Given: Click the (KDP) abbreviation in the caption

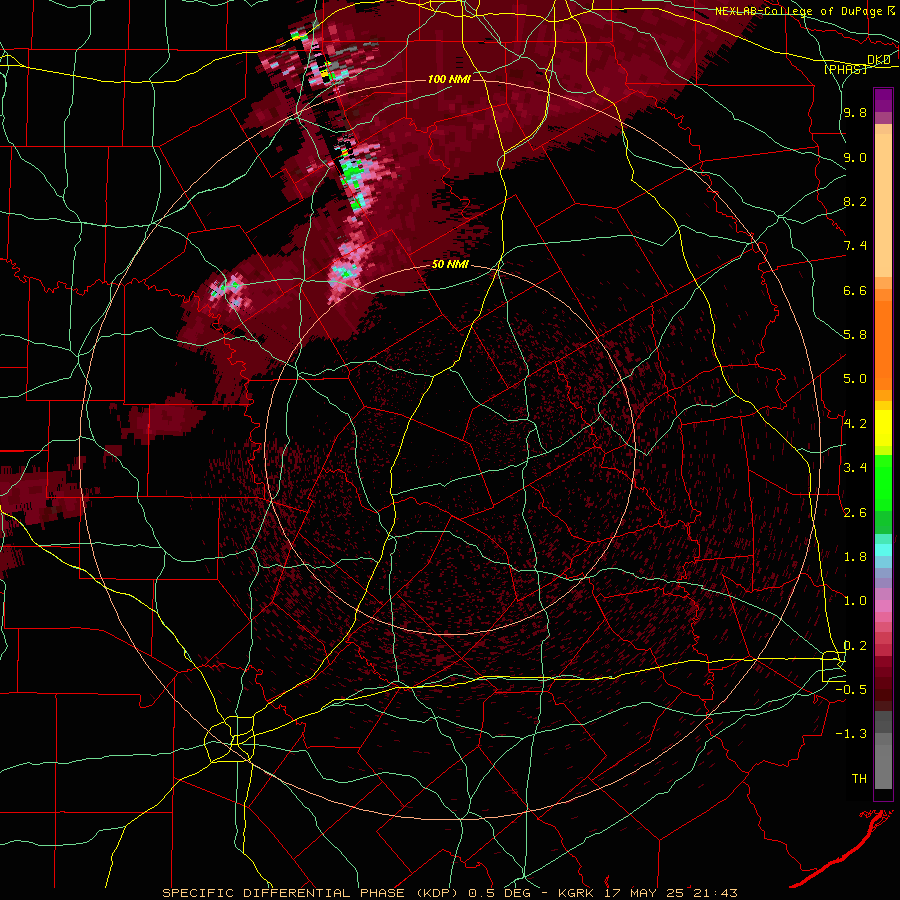Looking at the screenshot, I should click(437, 893).
